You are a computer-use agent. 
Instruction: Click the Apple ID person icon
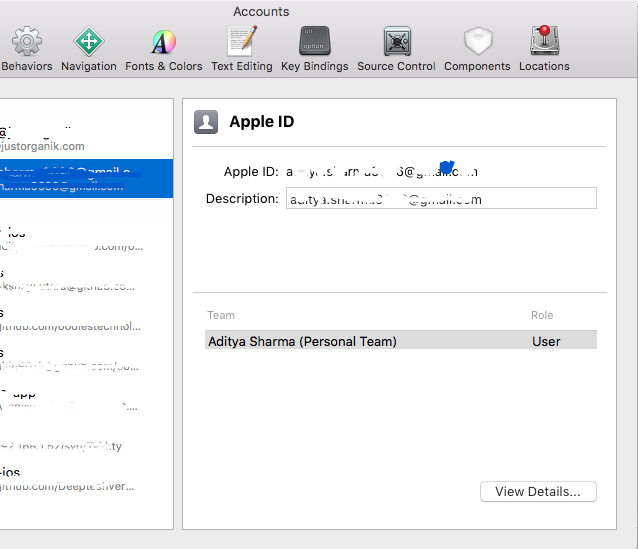click(x=206, y=122)
